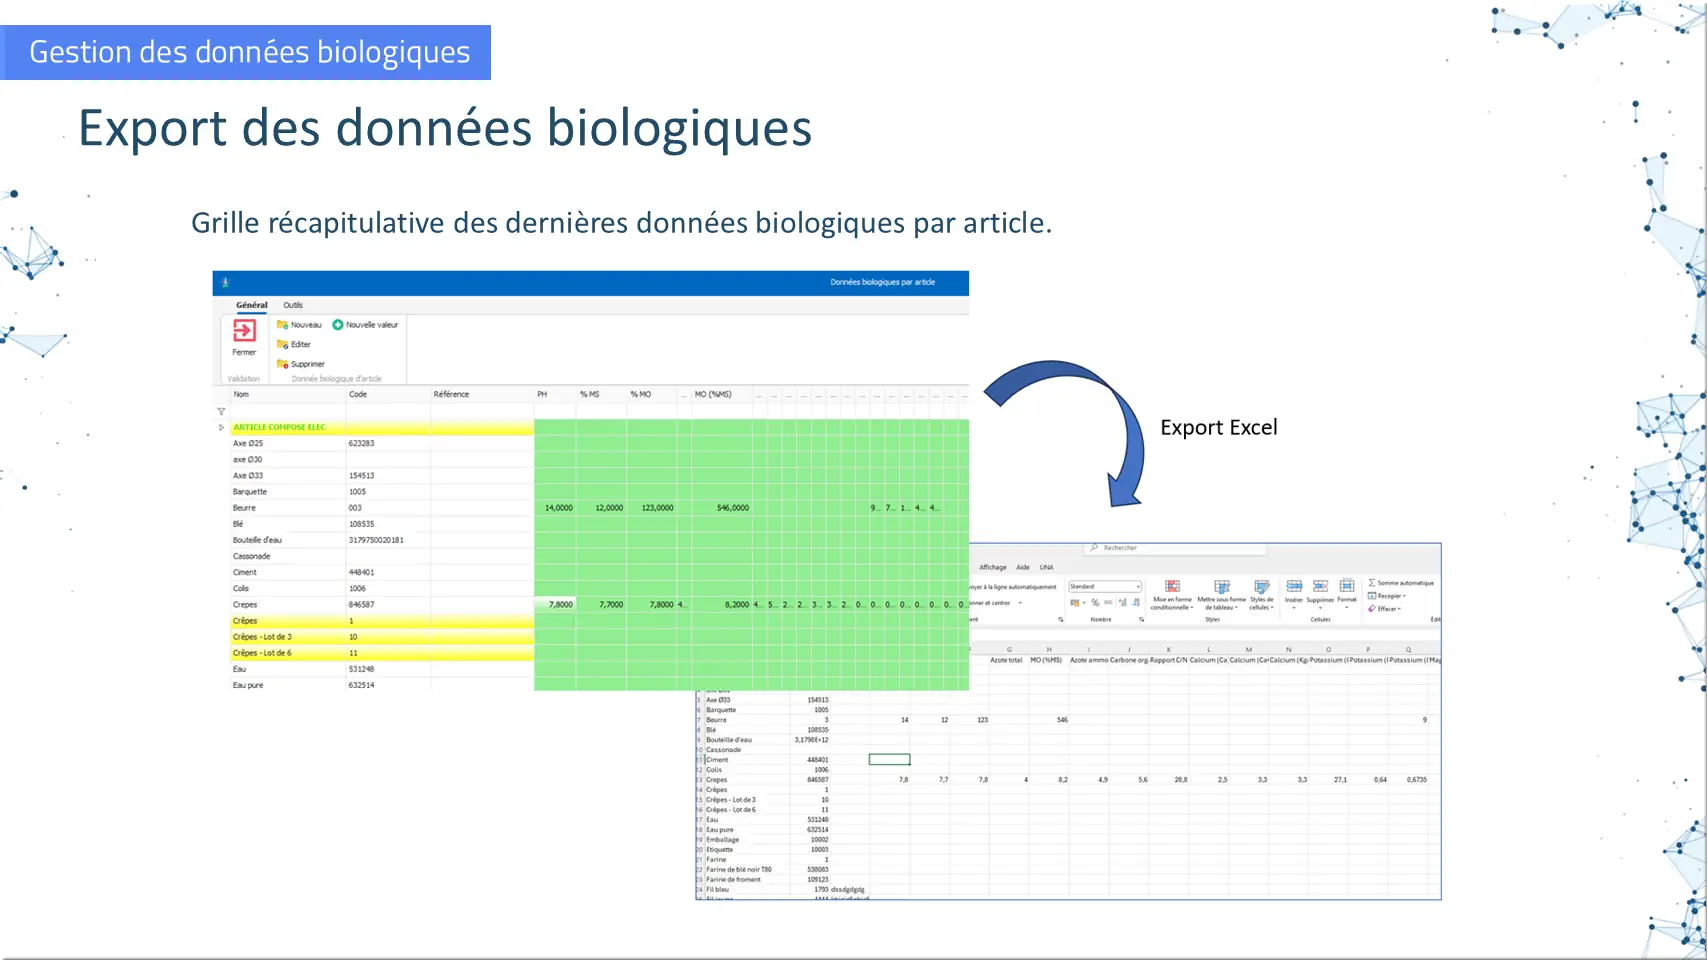Click Somme automatique button

[1401, 583]
